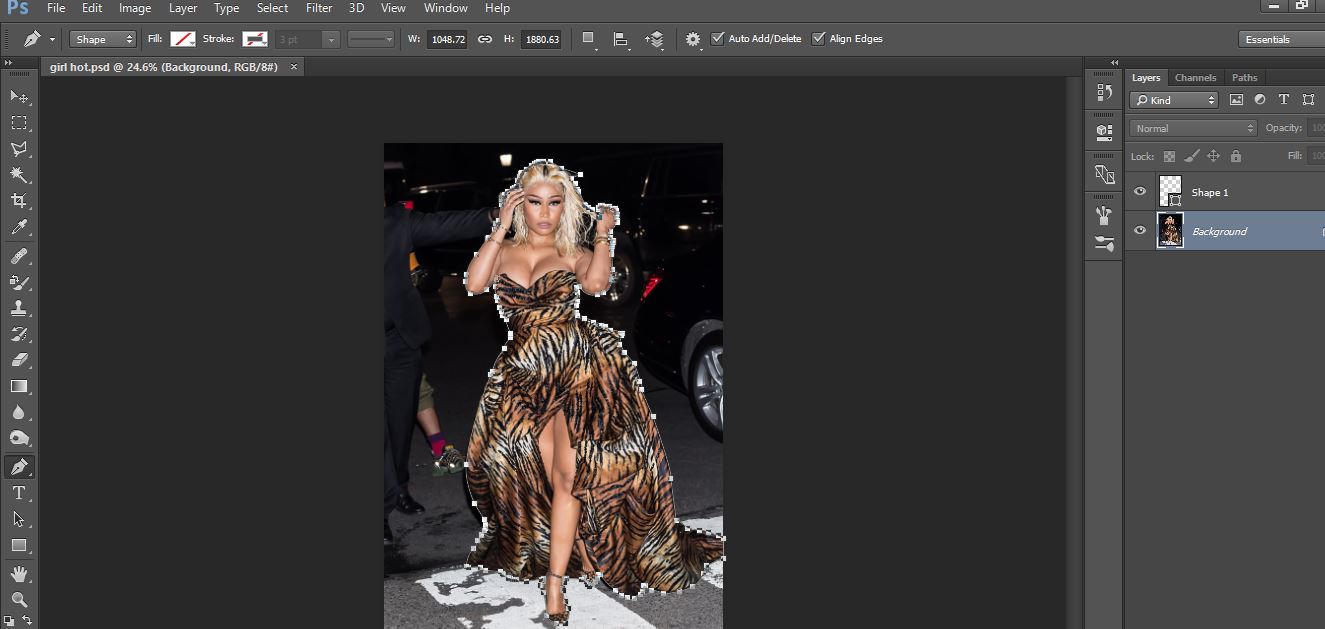Switch to the Channels tab
This screenshot has height=629, width=1325.
(1195, 78)
